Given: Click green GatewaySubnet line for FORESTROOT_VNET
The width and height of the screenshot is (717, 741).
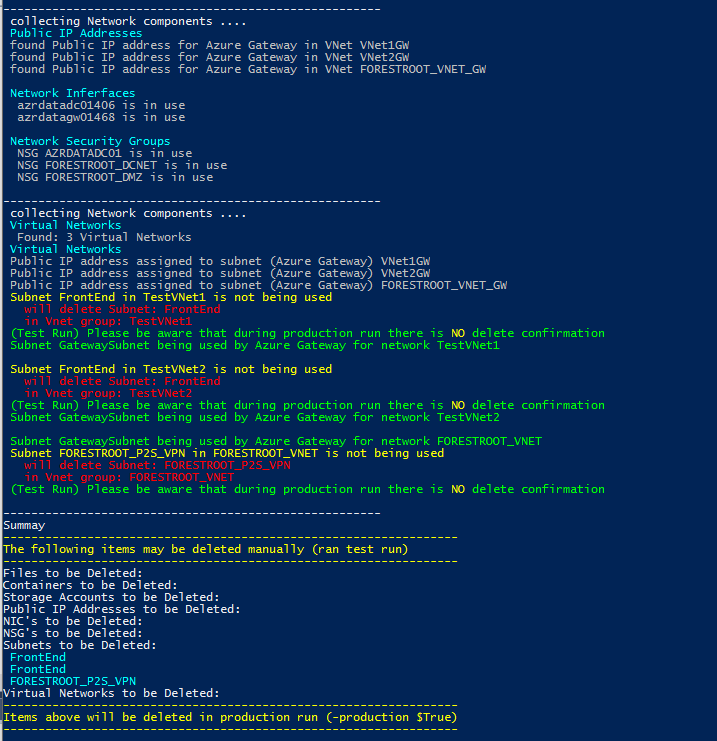Looking at the screenshot, I should (276, 441).
